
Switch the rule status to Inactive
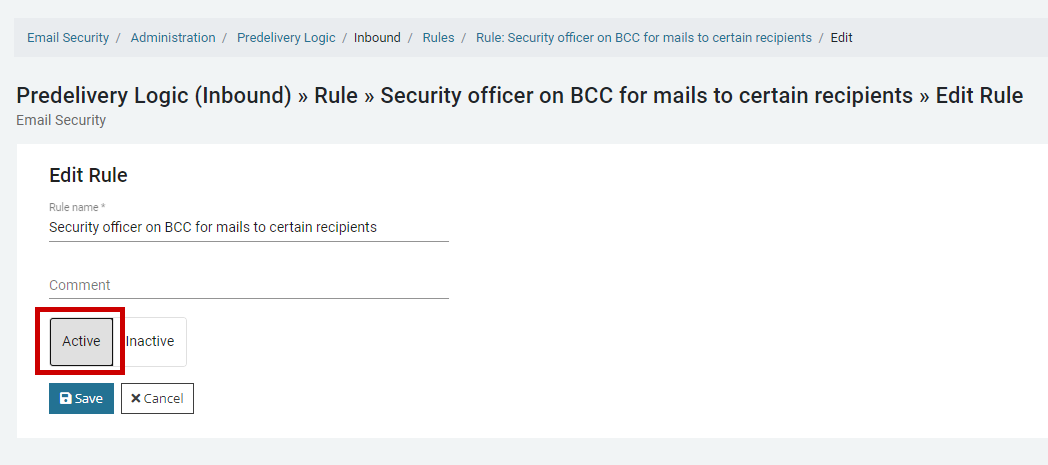[150, 342]
